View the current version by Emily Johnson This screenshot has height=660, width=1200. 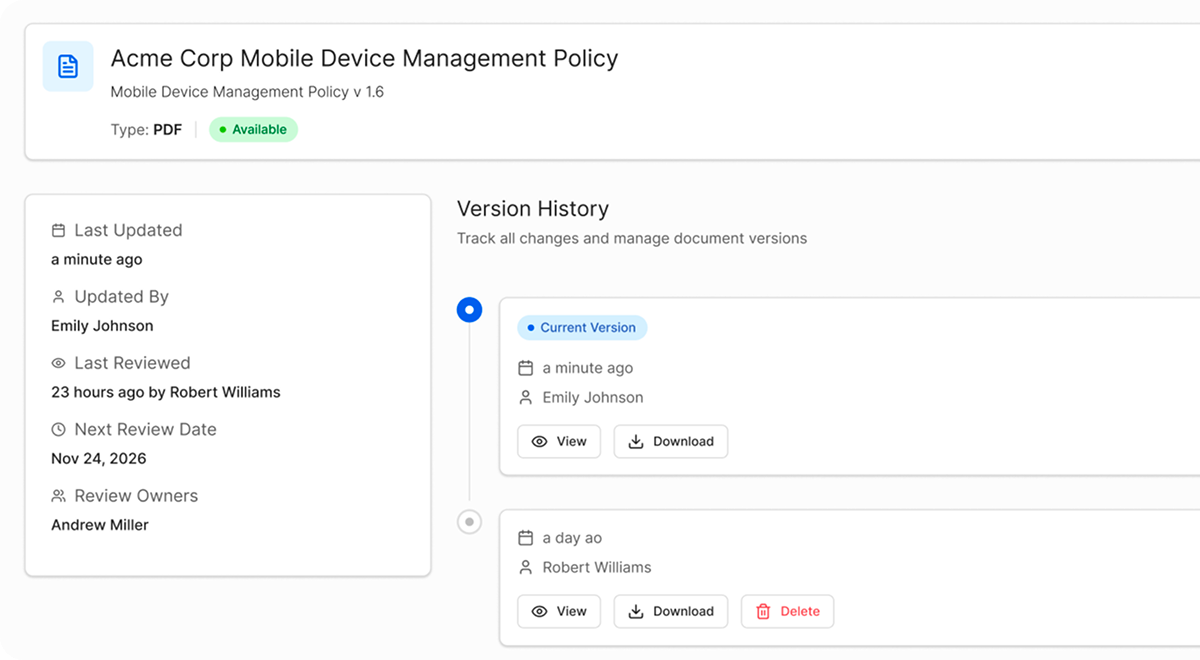(x=559, y=441)
